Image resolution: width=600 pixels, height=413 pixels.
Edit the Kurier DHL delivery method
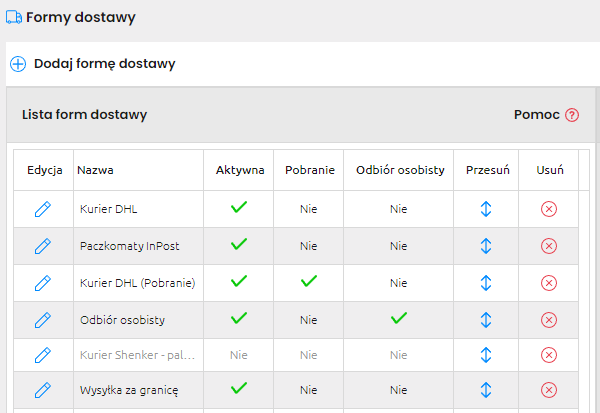pos(42,209)
